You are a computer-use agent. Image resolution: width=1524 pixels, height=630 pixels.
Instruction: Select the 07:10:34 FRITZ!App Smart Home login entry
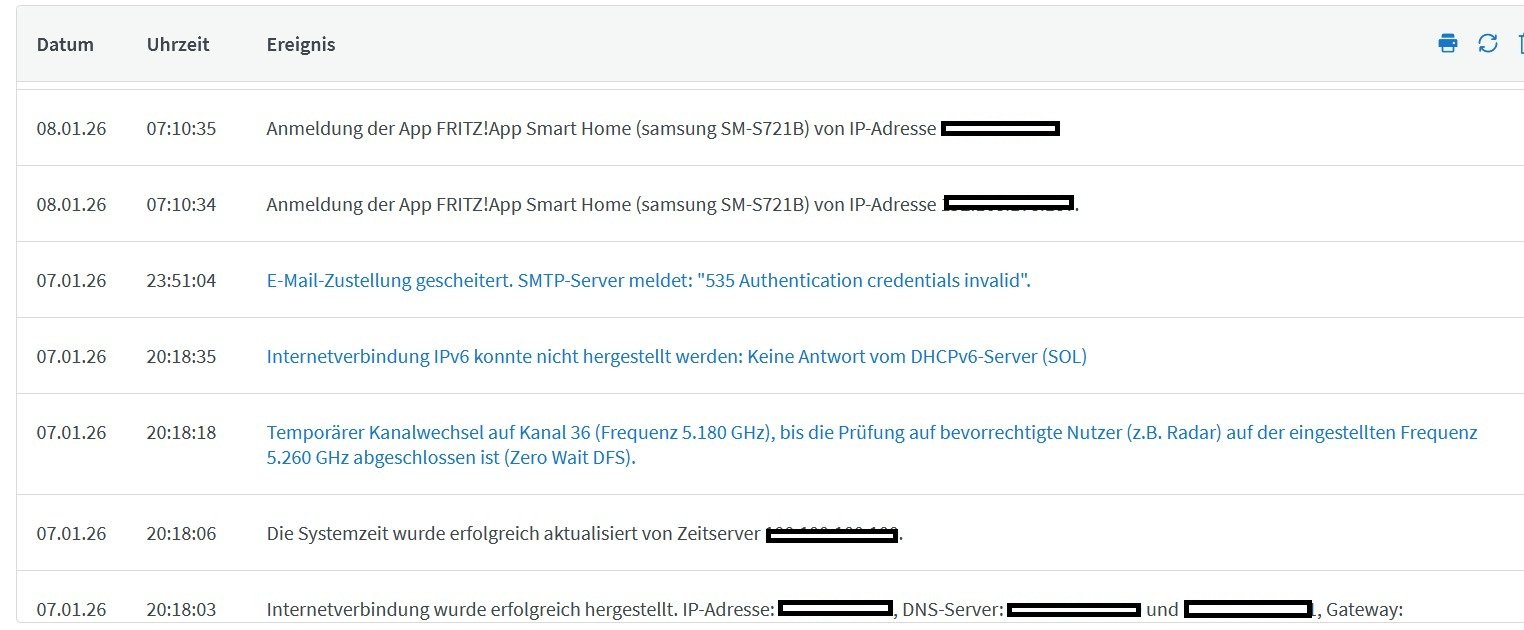click(770, 204)
